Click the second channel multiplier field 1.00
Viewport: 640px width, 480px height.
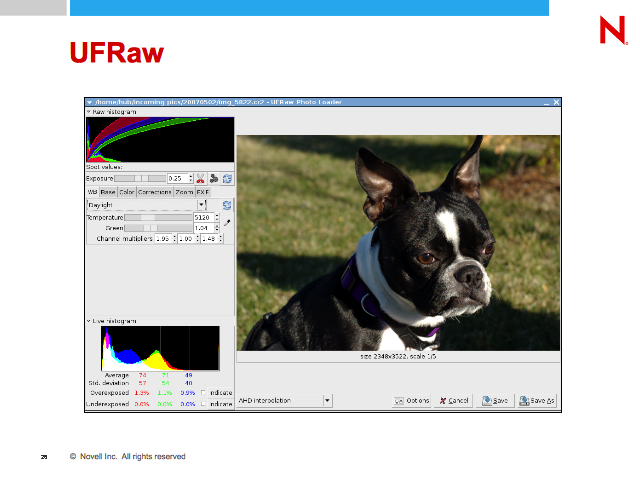coord(187,238)
